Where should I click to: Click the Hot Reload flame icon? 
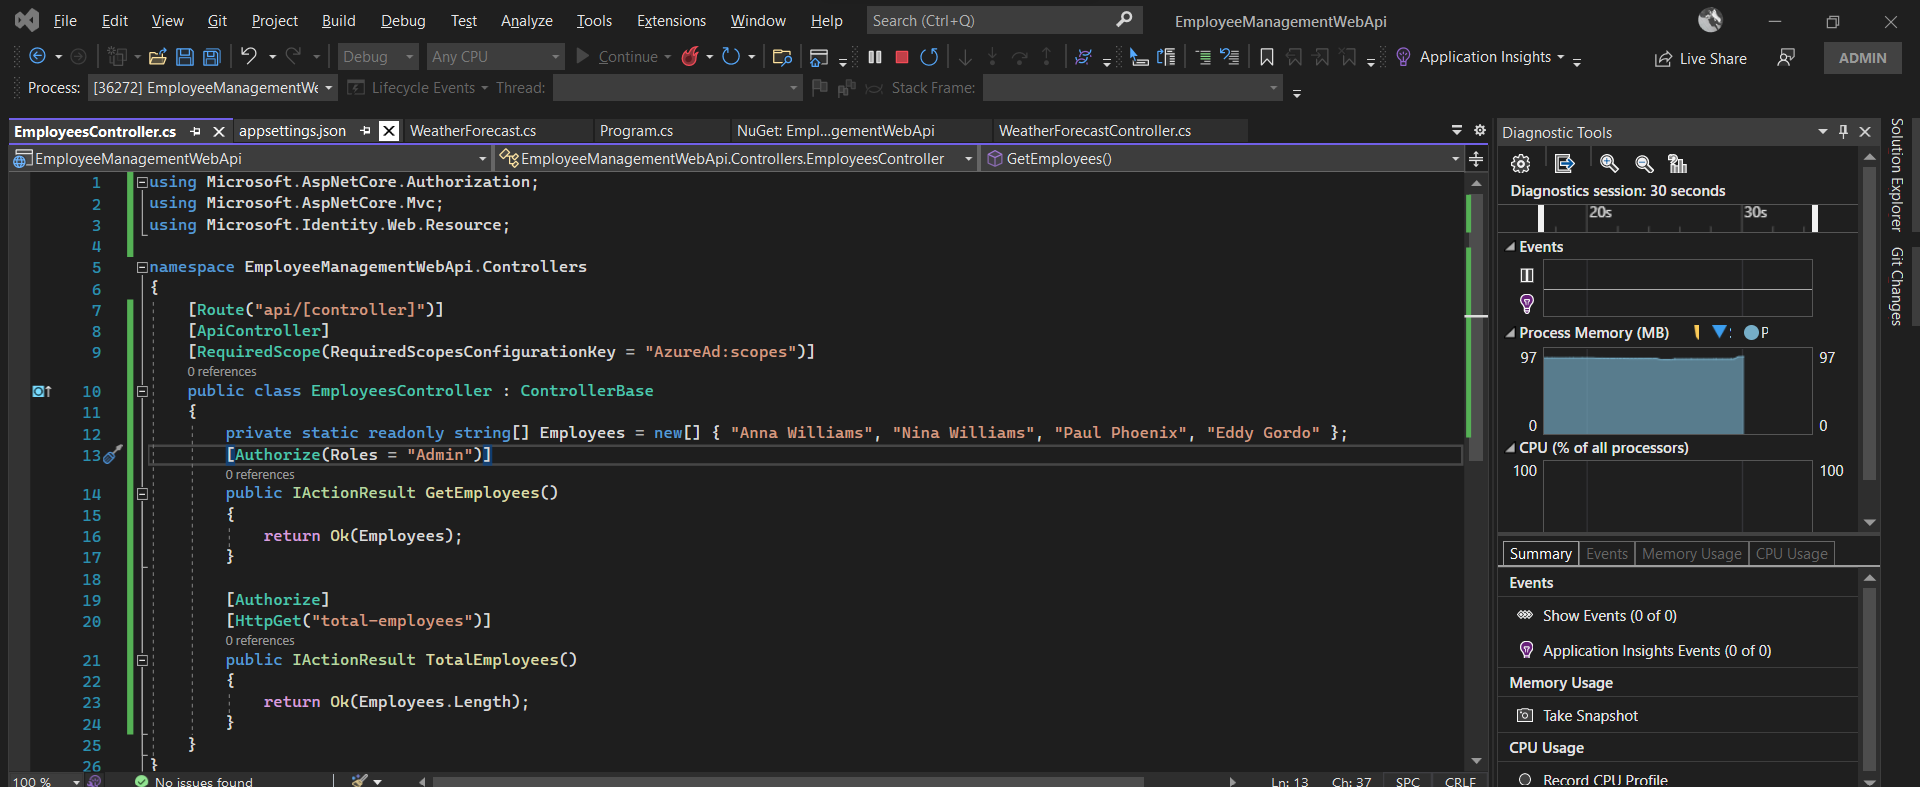(x=690, y=57)
